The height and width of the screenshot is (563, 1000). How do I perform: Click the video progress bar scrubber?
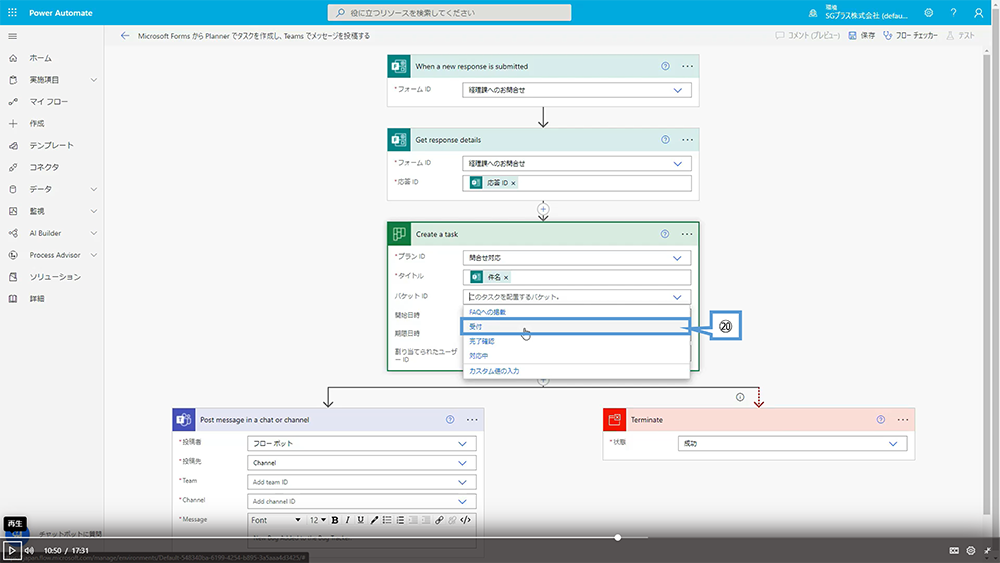point(617,537)
